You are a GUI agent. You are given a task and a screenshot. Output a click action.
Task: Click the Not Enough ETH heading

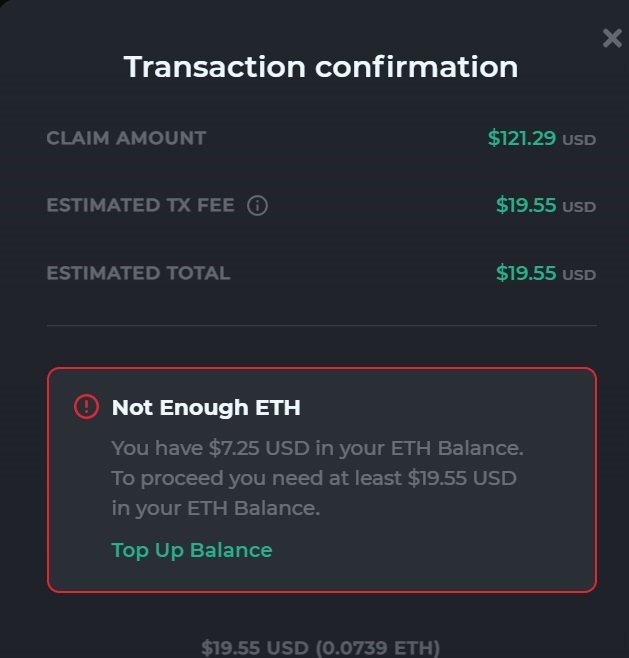[x=206, y=407]
